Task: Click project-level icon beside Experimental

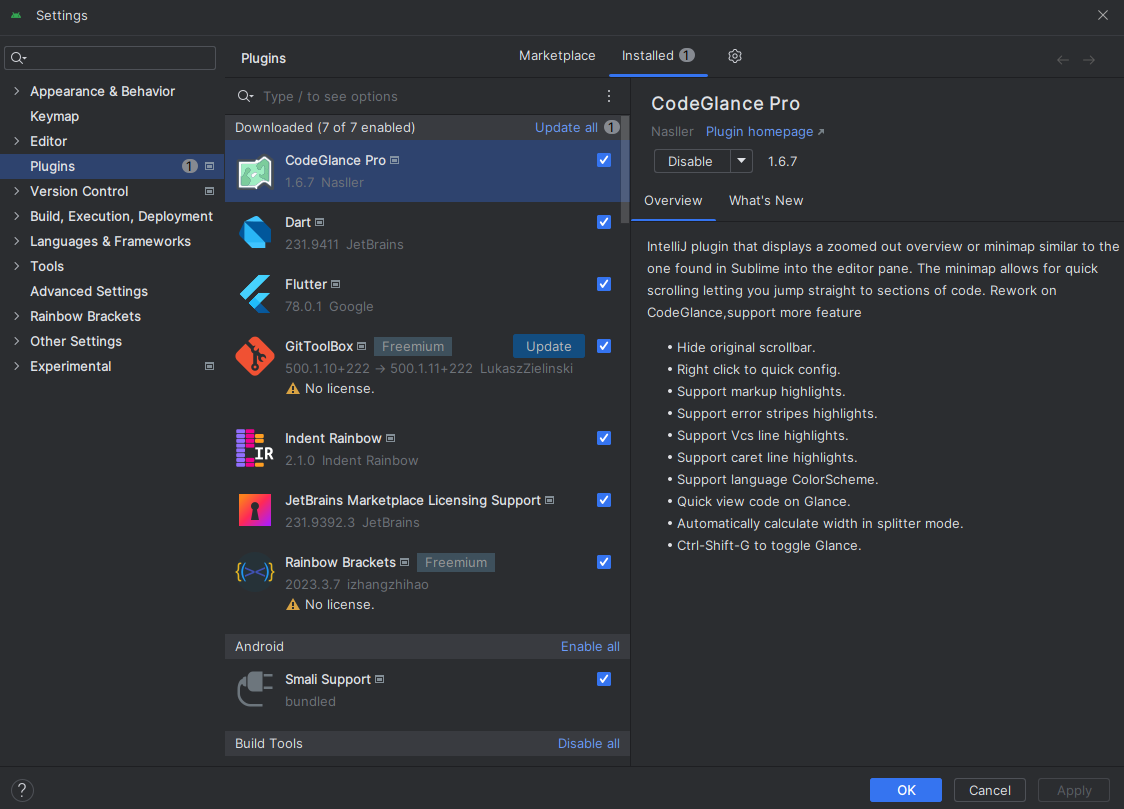Action: (x=209, y=366)
